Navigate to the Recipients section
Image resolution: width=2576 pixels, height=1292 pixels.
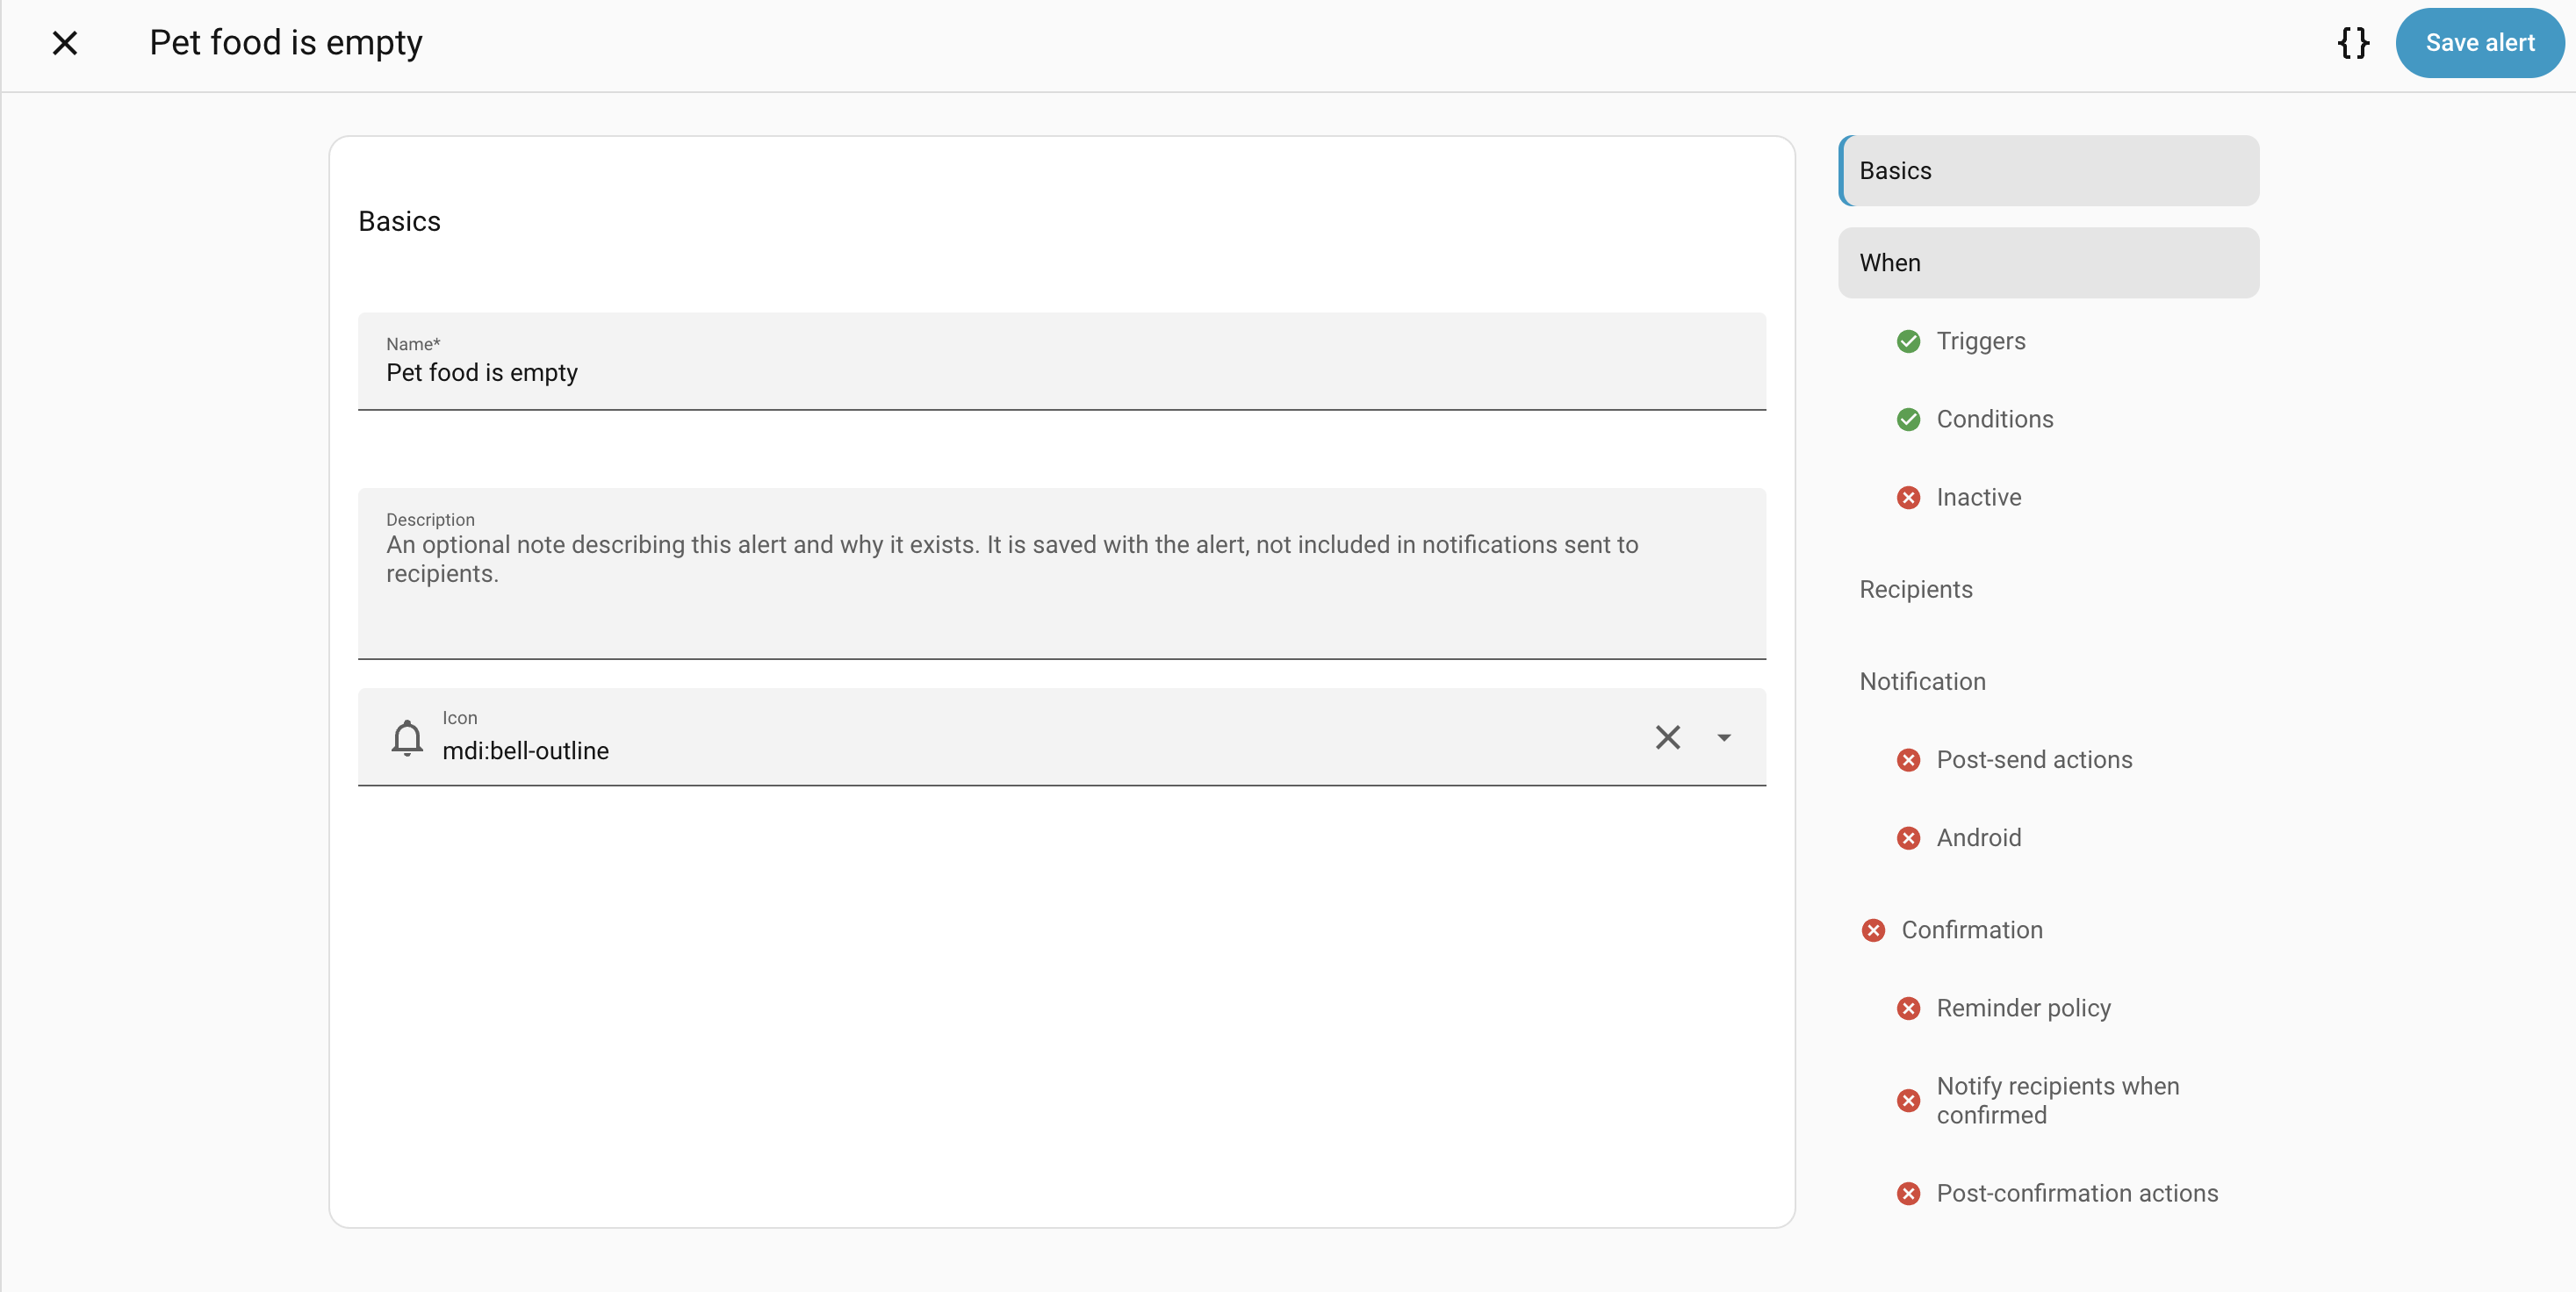pyautogui.click(x=1915, y=589)
